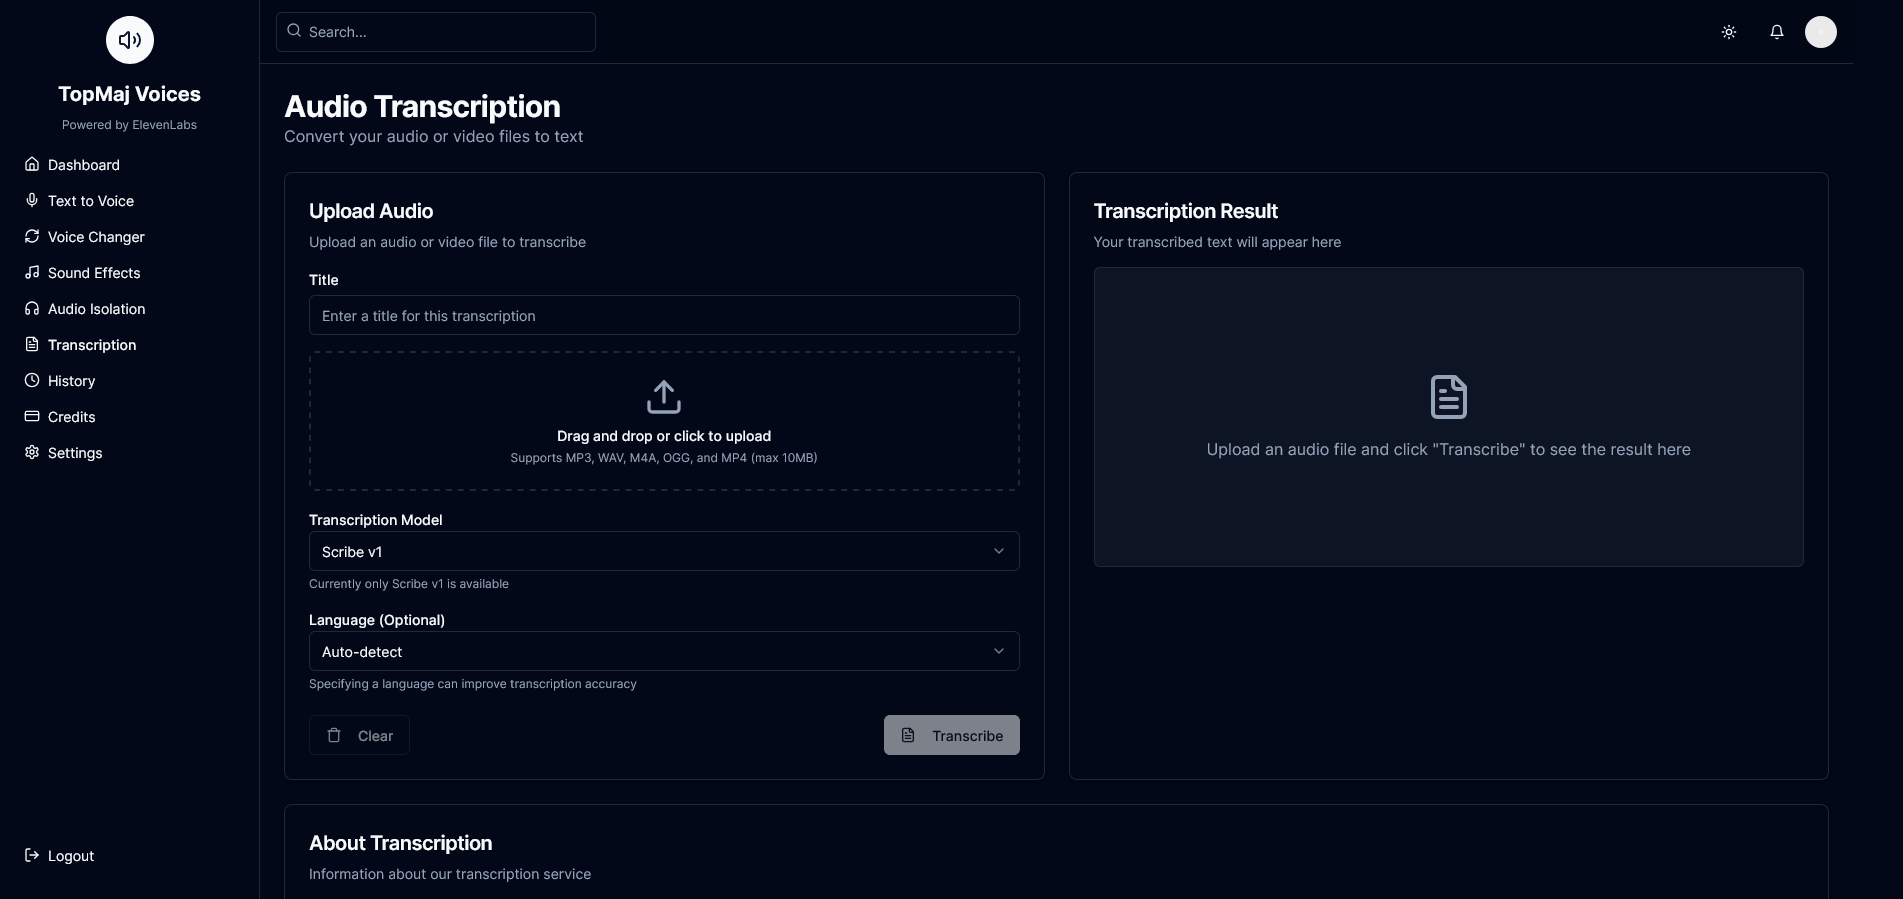Click the user avatar circle
The image size is (1903, 899).
point(1820,32)
